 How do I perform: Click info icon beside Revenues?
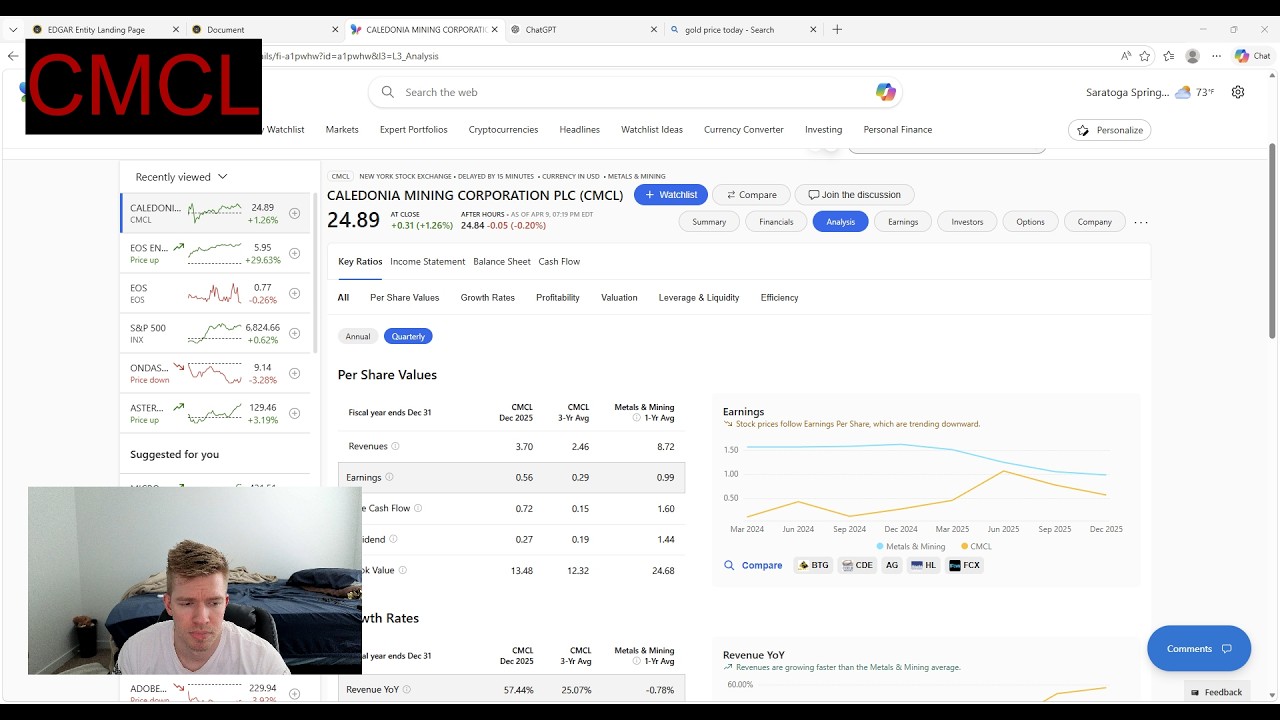click(x=395, y=446)
